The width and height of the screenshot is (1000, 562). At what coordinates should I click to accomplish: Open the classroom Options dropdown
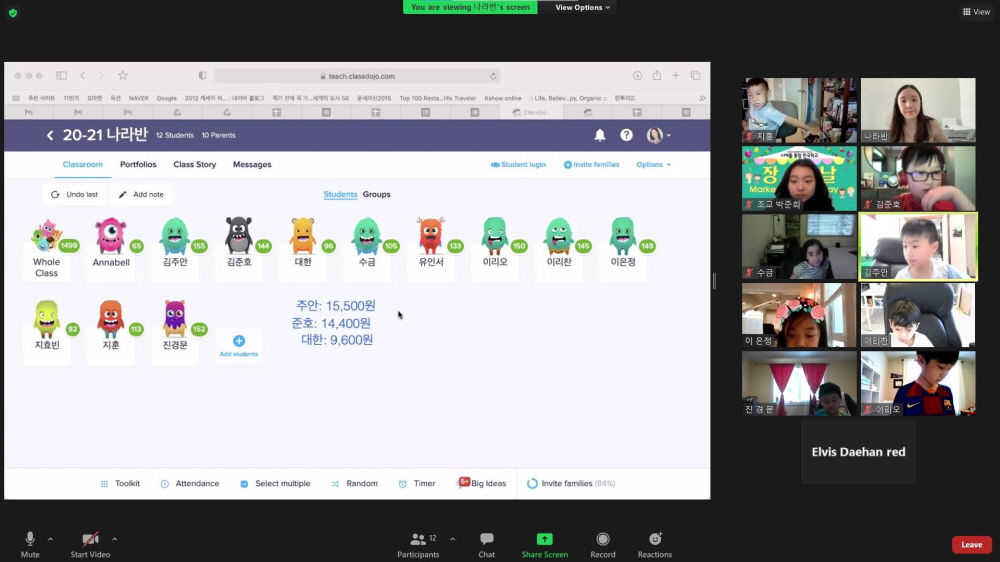point(653,165)
